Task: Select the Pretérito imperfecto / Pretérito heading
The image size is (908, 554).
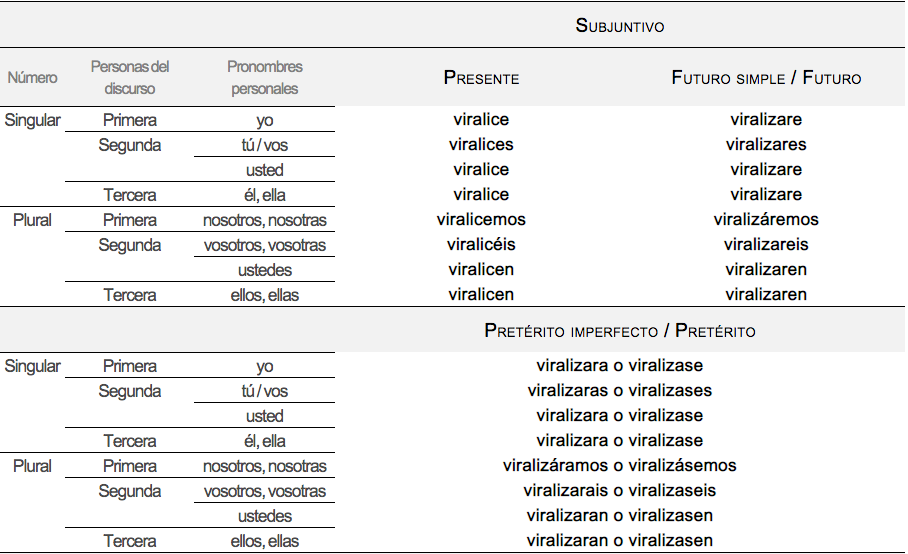Action: [620, 330]
